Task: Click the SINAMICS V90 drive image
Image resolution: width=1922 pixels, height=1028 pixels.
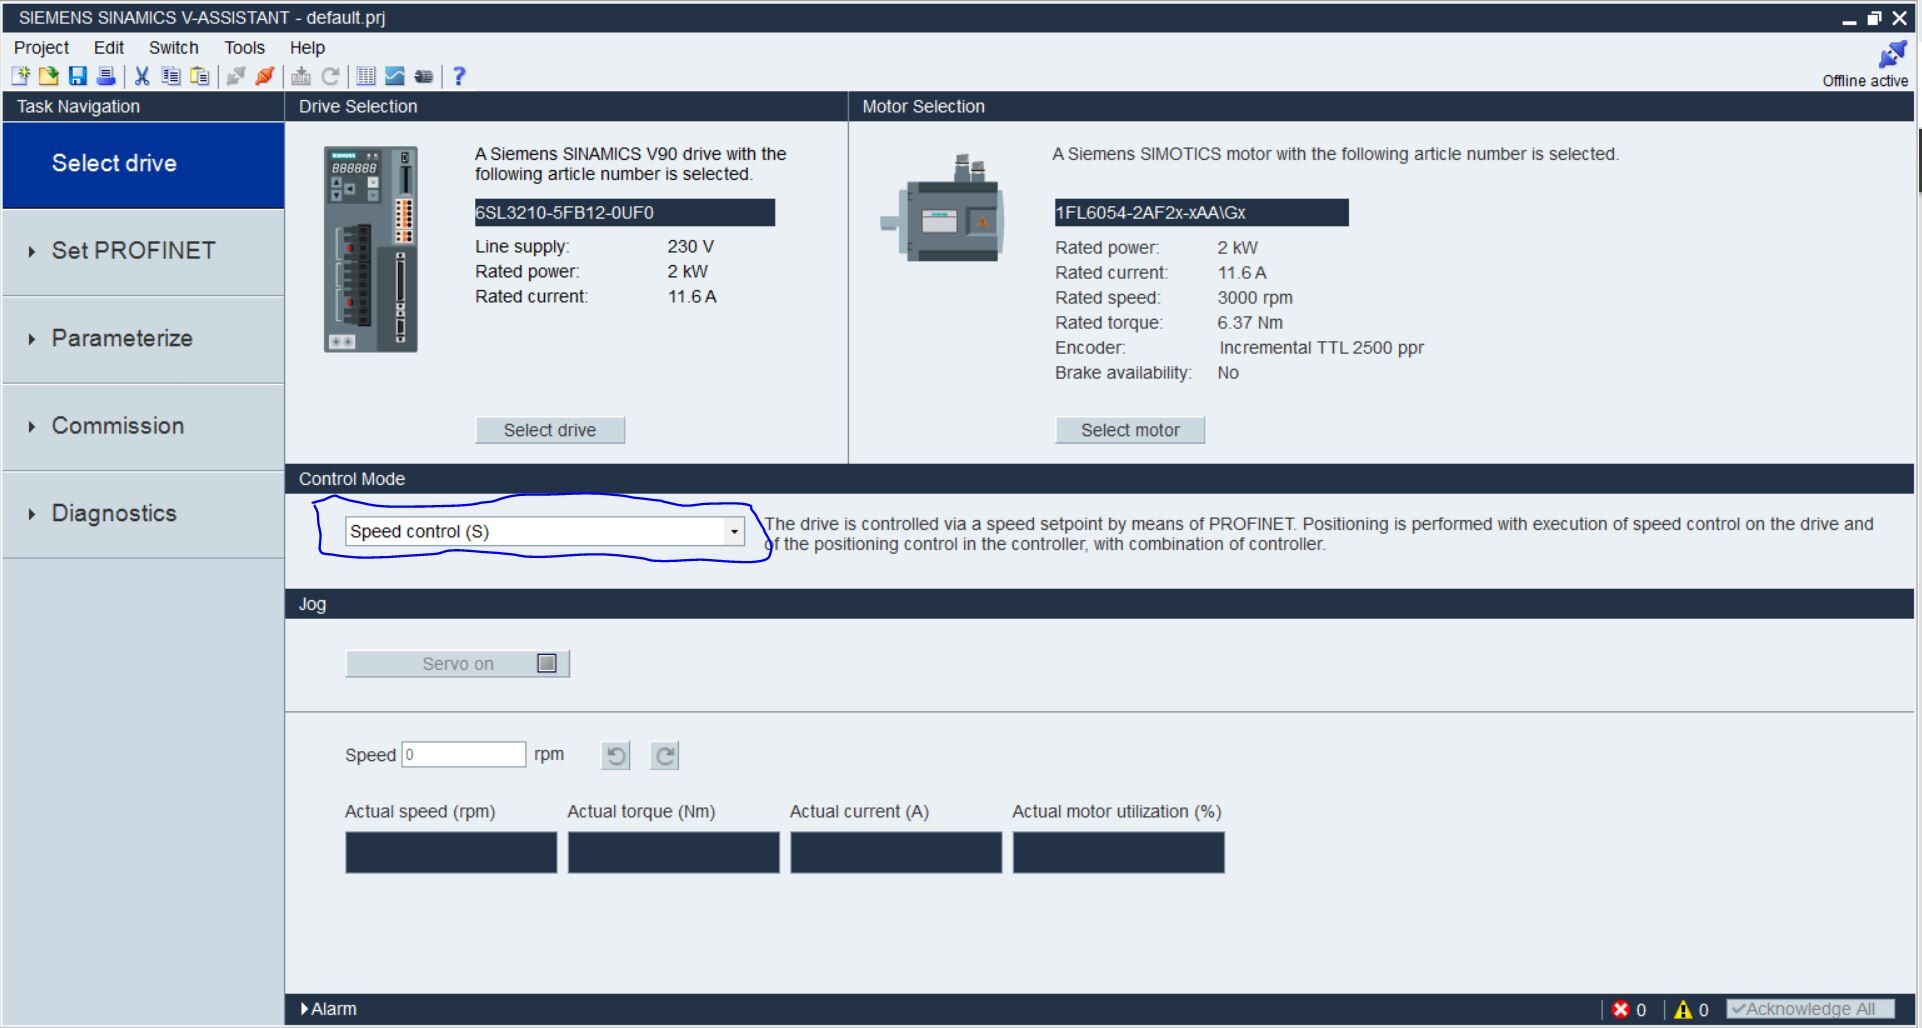Action: [x=371, y=249]
